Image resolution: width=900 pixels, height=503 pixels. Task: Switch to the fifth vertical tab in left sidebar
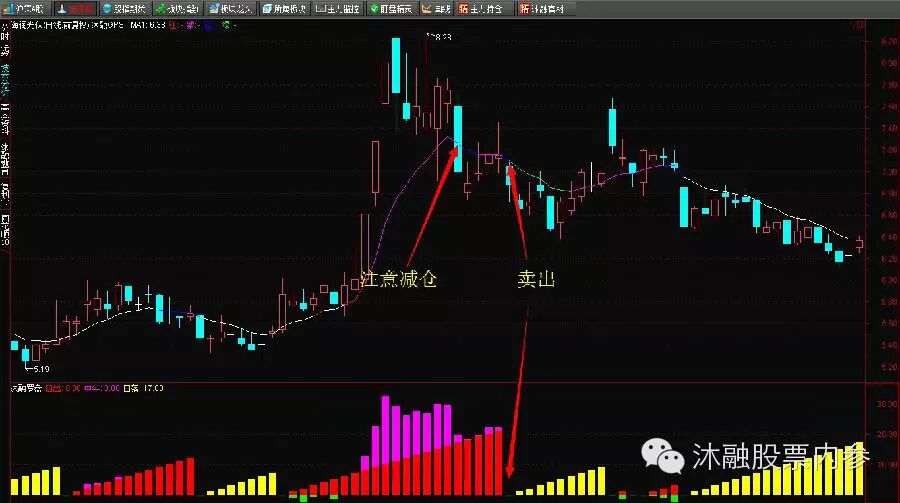click(x=5, y=194)
